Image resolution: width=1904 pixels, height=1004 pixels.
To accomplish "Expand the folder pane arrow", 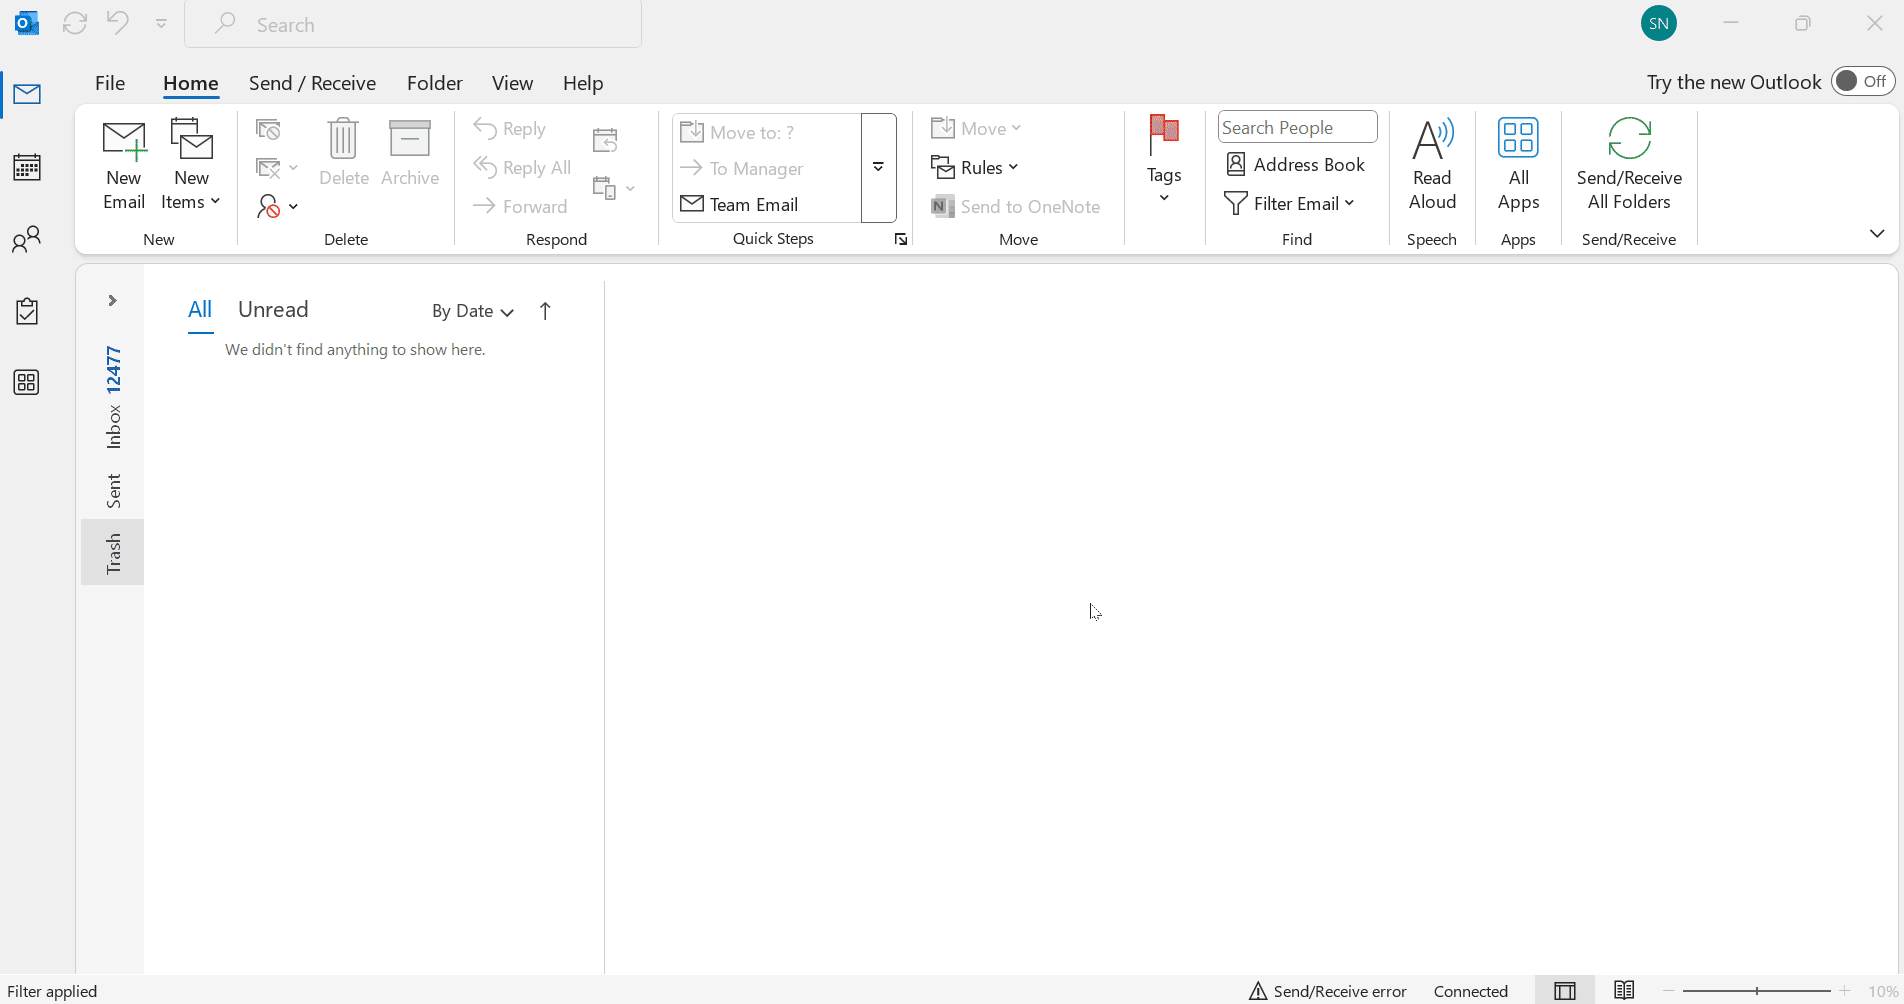I will pos(113,300).
